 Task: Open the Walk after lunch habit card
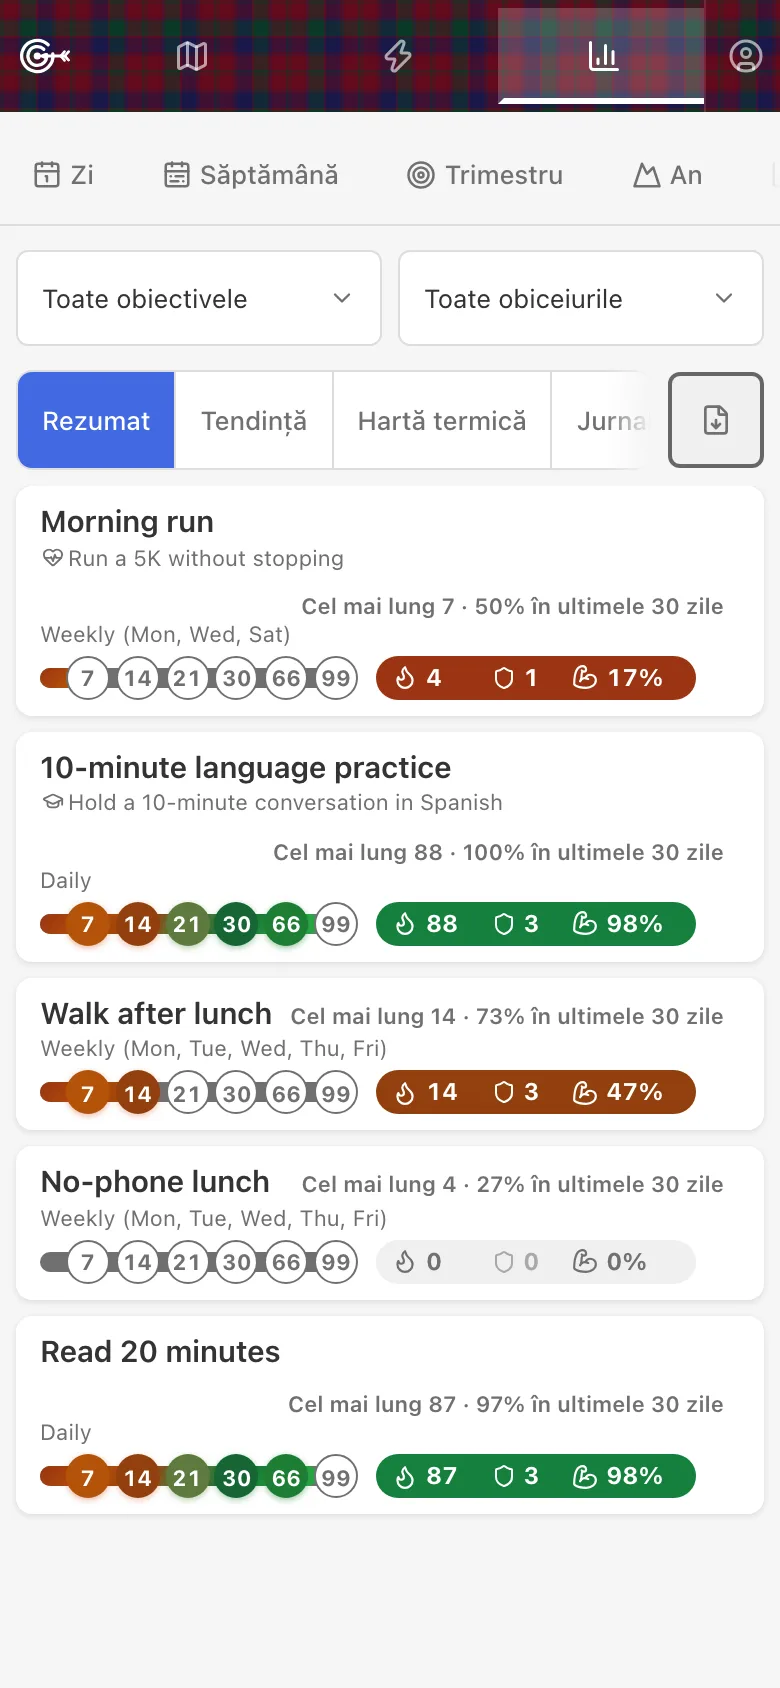[390, 1054]
